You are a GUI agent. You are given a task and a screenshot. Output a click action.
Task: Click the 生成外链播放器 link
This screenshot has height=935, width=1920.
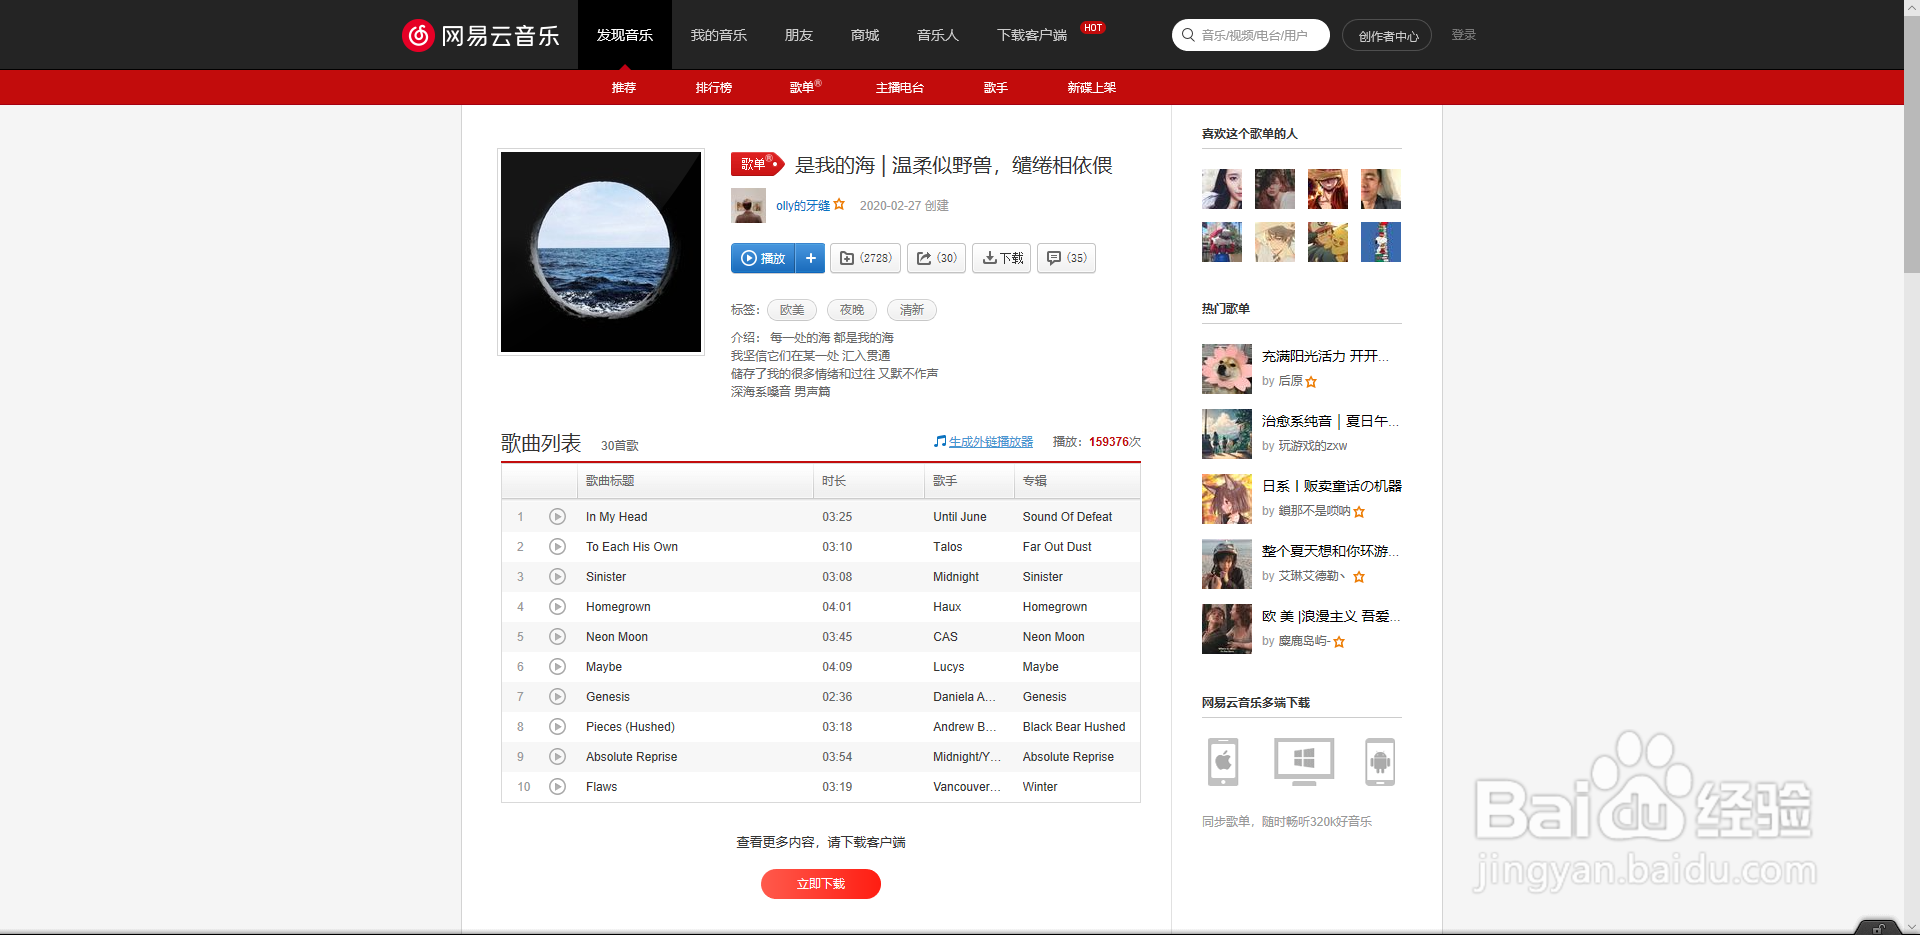pos(991,442)
